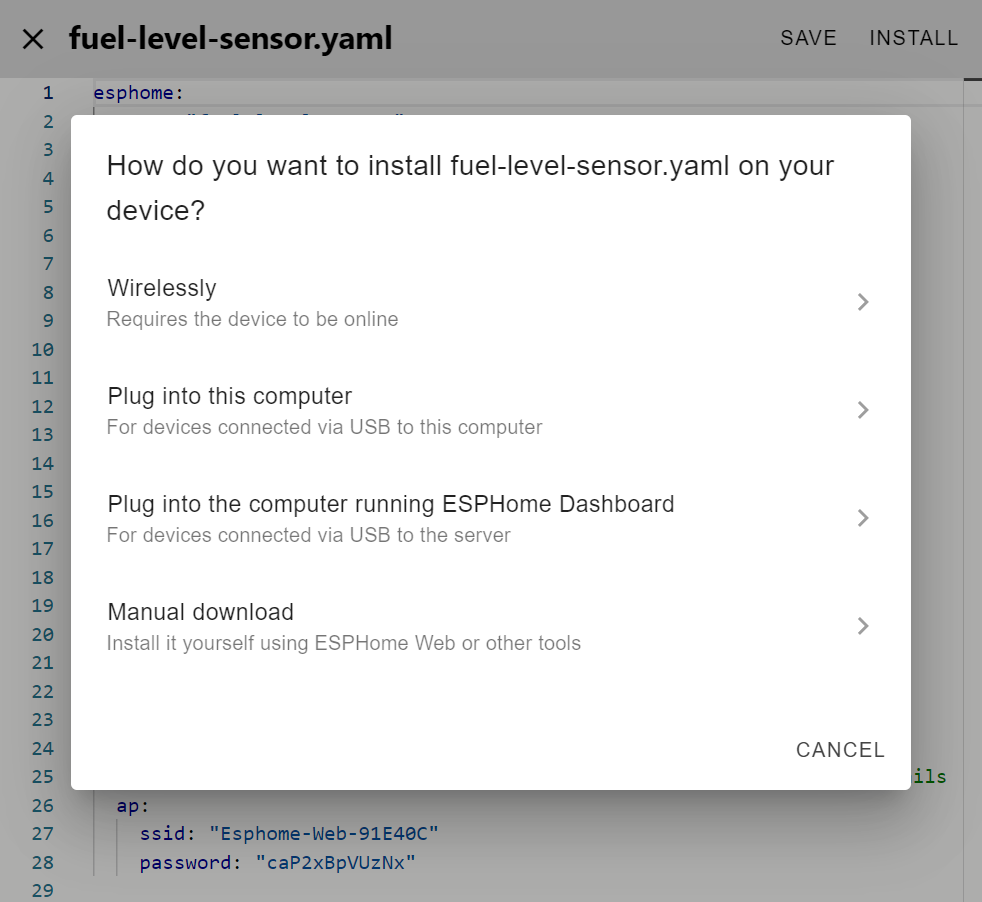This screenshot has width=982, height=902.
Task: Click the ssid line with Esphome-Web-91E40C
Action: point(288,833)
